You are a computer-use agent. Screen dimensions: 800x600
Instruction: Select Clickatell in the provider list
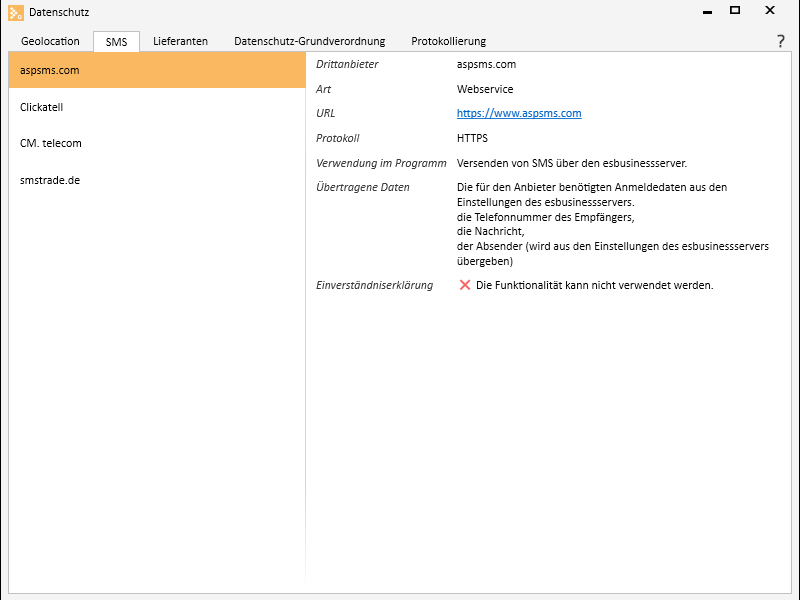click(157, 107)
